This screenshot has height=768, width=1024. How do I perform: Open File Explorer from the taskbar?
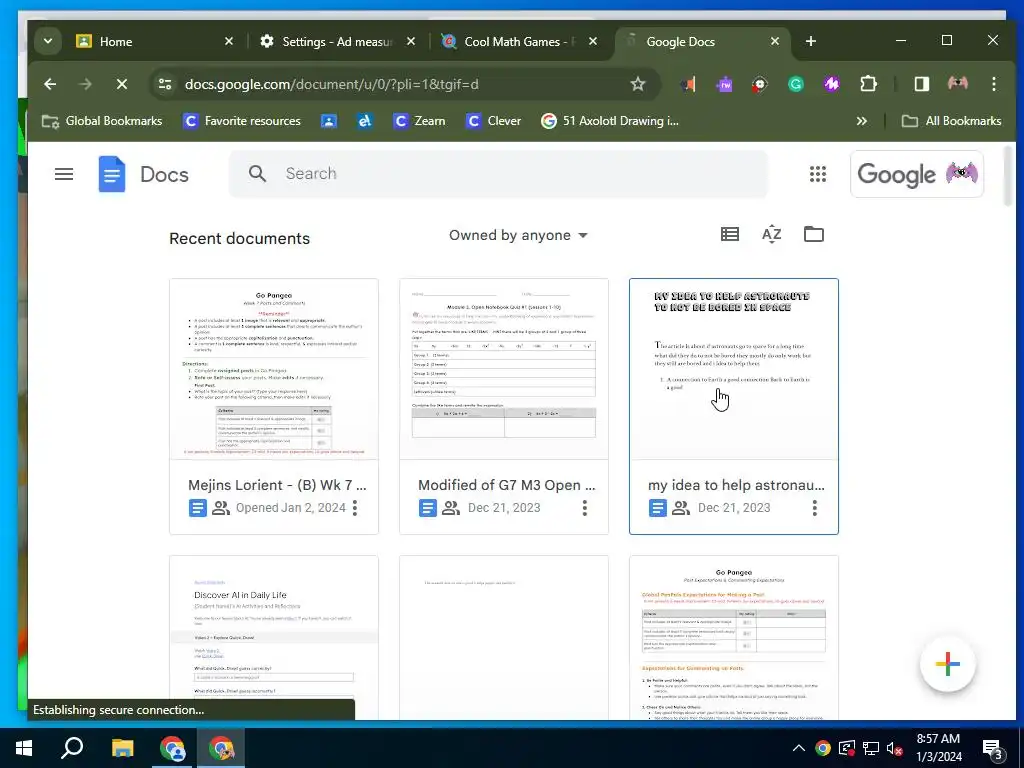(122, 748)
